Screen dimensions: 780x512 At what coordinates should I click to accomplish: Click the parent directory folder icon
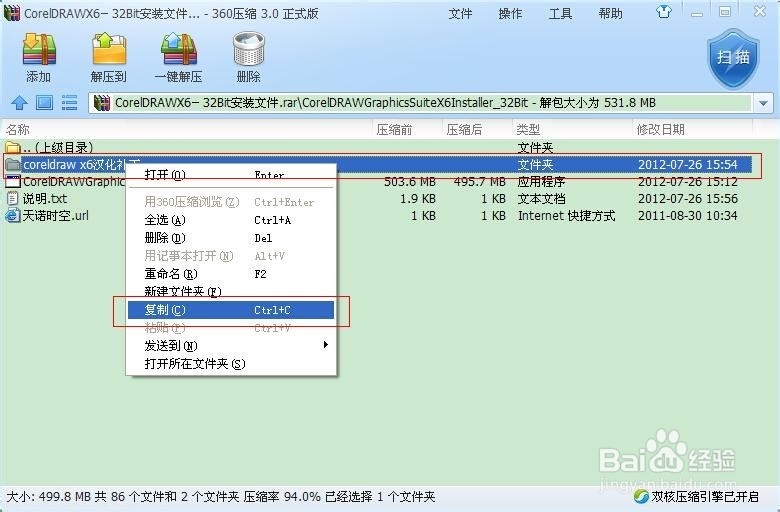(13, 147)
